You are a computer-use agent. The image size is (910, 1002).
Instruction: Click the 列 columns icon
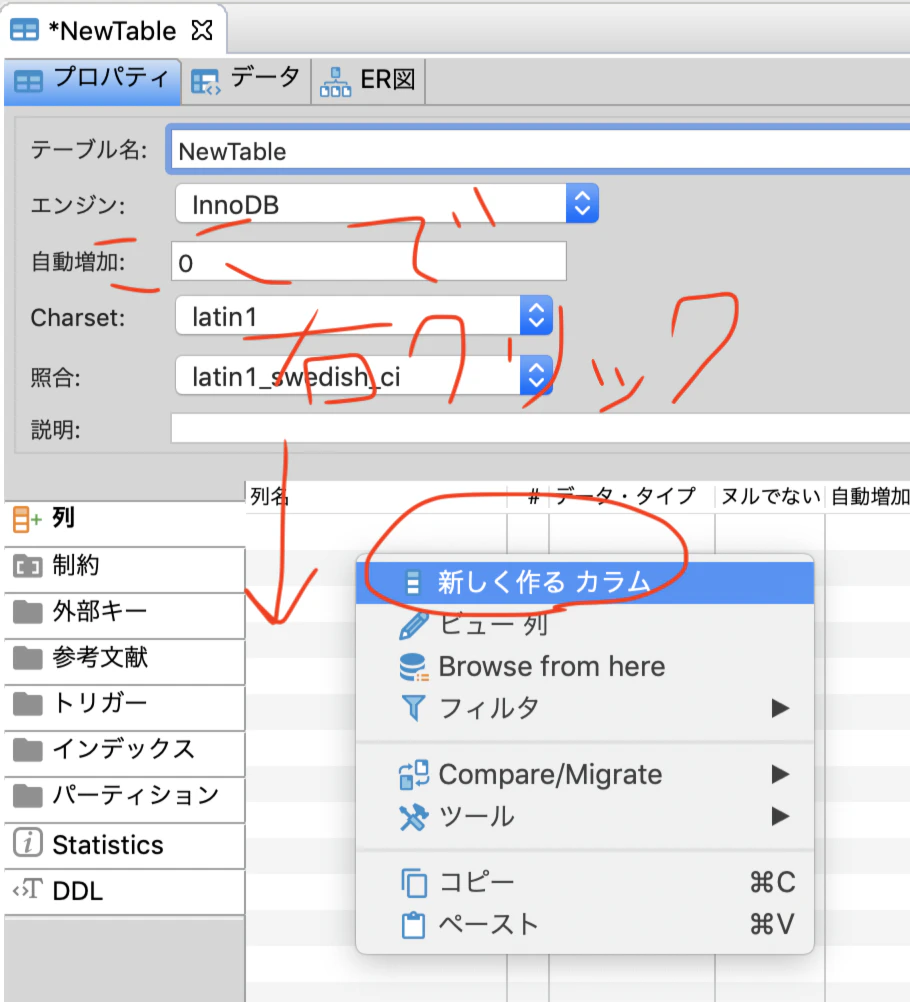[x=27, y=519]
